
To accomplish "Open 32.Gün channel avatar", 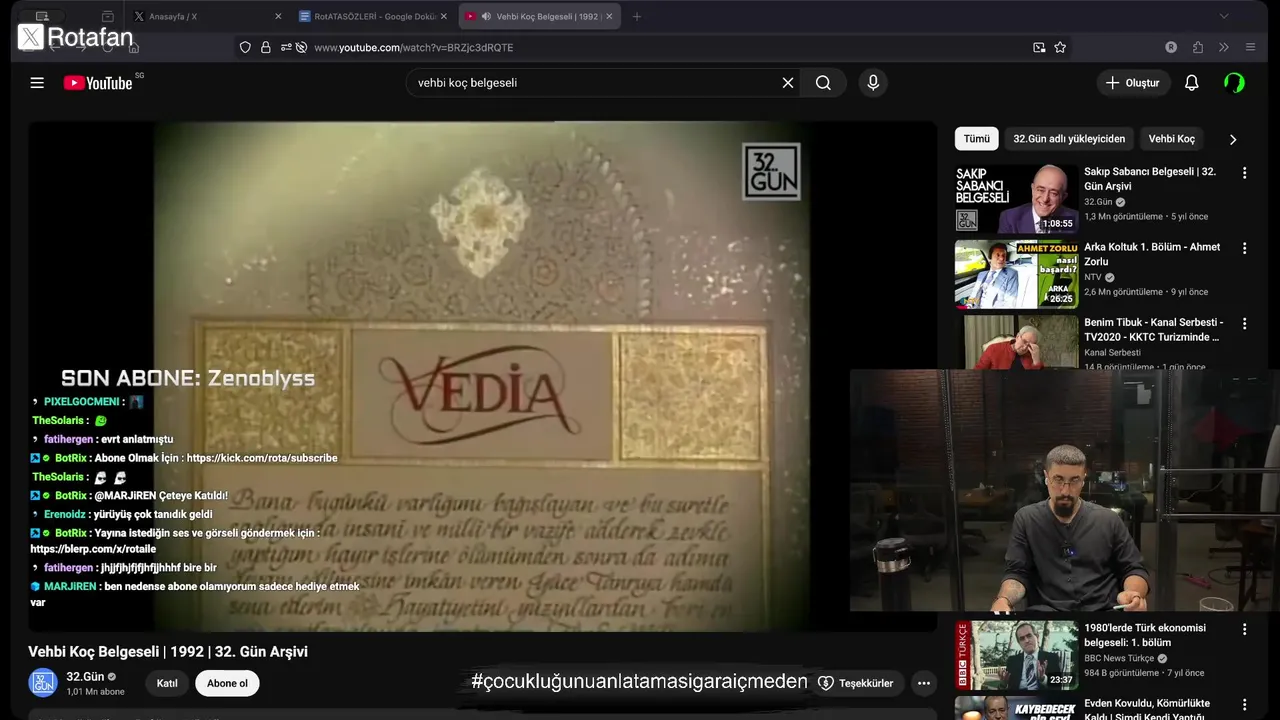I will (x=42, y=683).
